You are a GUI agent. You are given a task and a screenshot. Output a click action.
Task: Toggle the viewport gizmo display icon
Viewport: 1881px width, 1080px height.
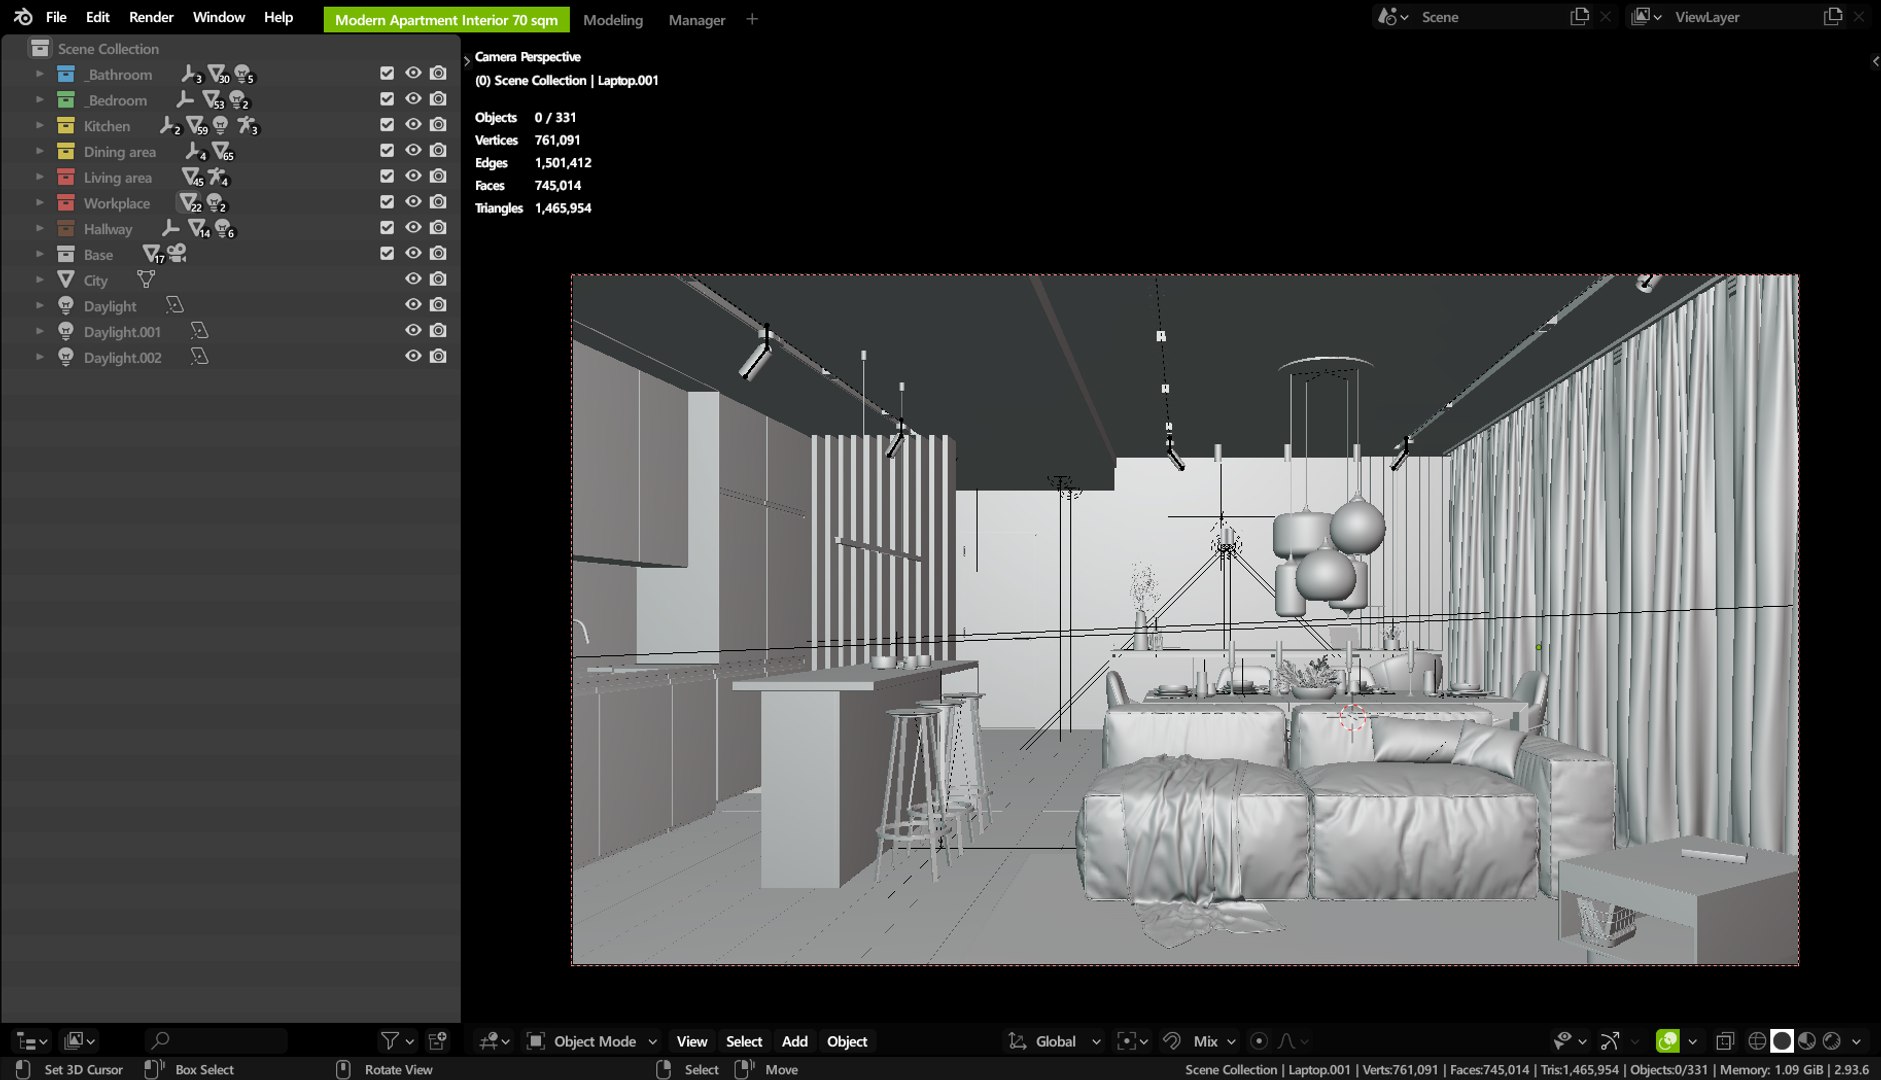click(1610, 1041)
